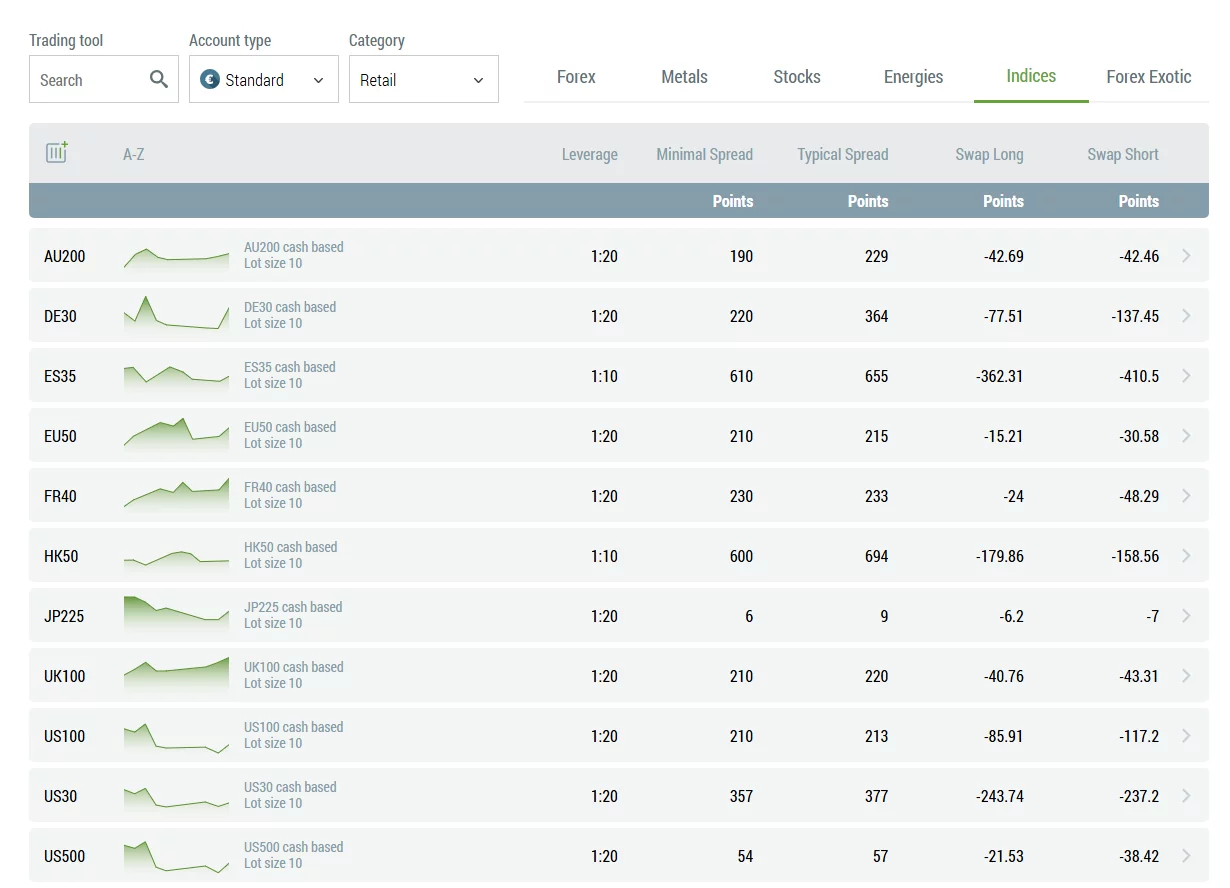Screen dimensions: 1230x888
Task: Expand the US30 row chevron
Action: (1186, 796)
